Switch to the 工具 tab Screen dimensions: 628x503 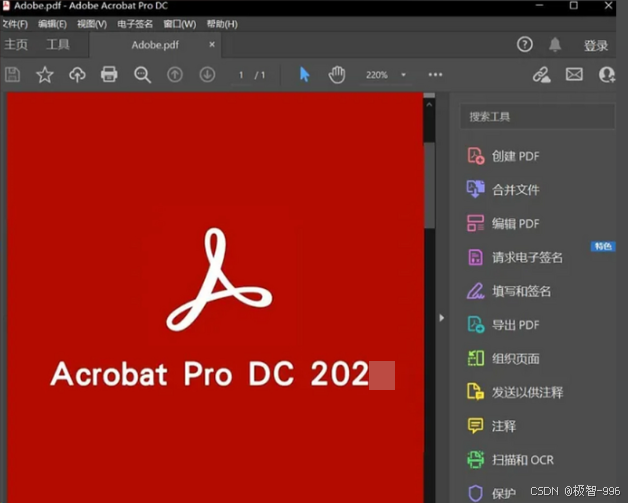pyautogui.click(x=58, y=44)
